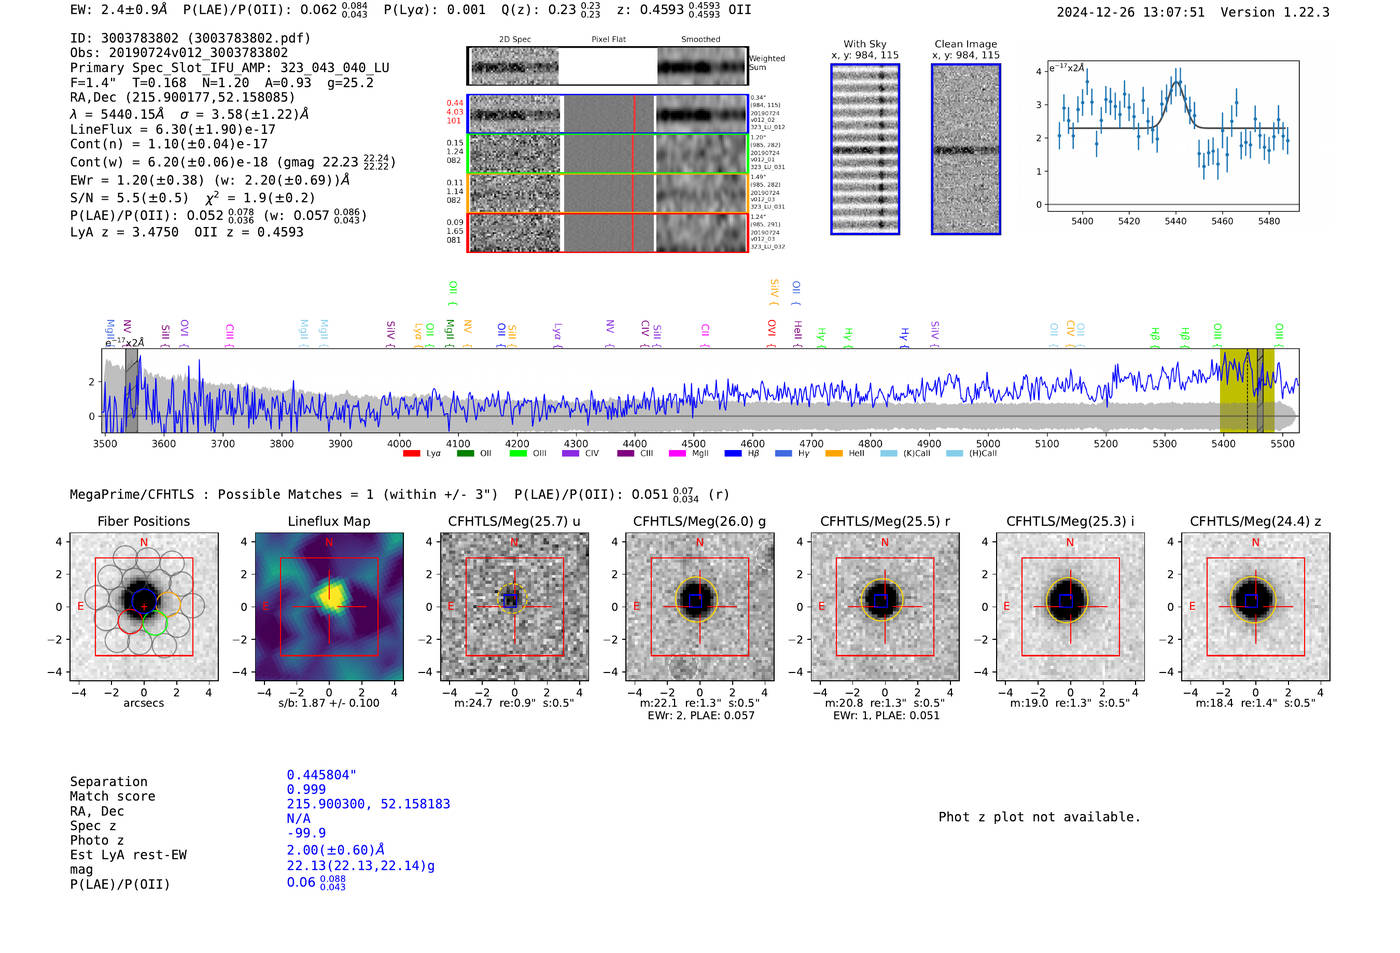Select the red-bordered 2D spectrum row

click(x=608, y=232)
